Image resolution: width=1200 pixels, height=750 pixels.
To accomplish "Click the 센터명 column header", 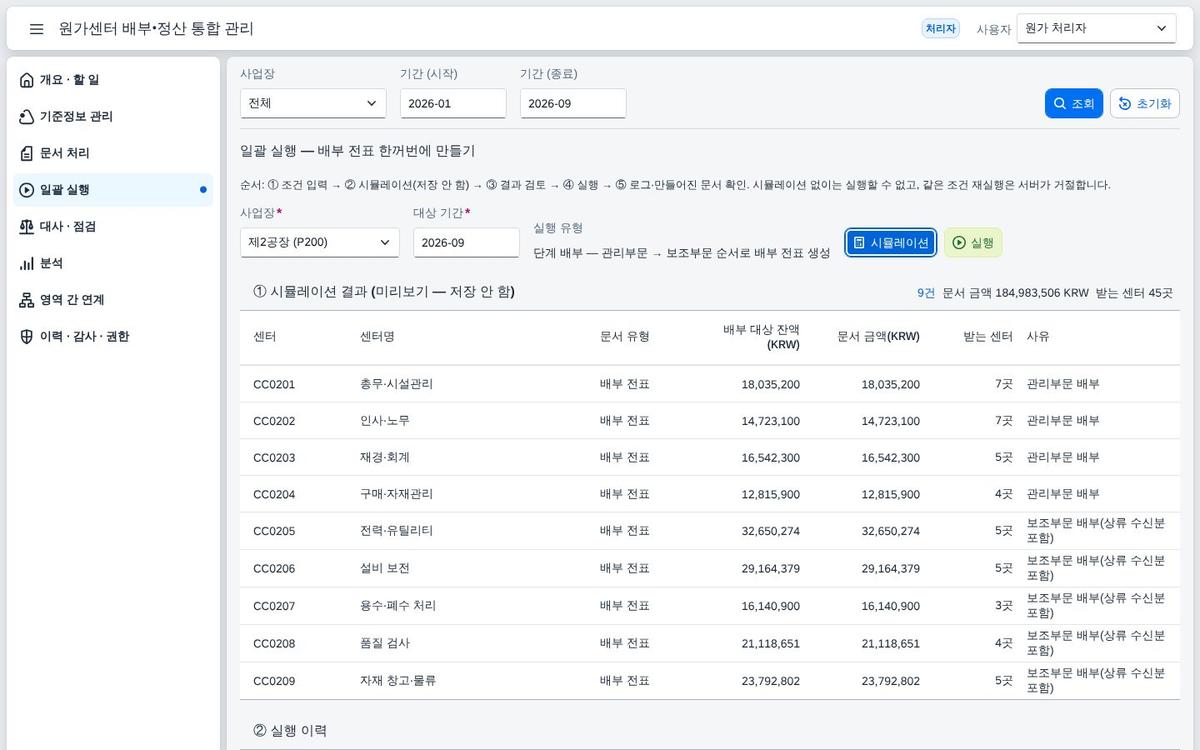I will point(377,337).
